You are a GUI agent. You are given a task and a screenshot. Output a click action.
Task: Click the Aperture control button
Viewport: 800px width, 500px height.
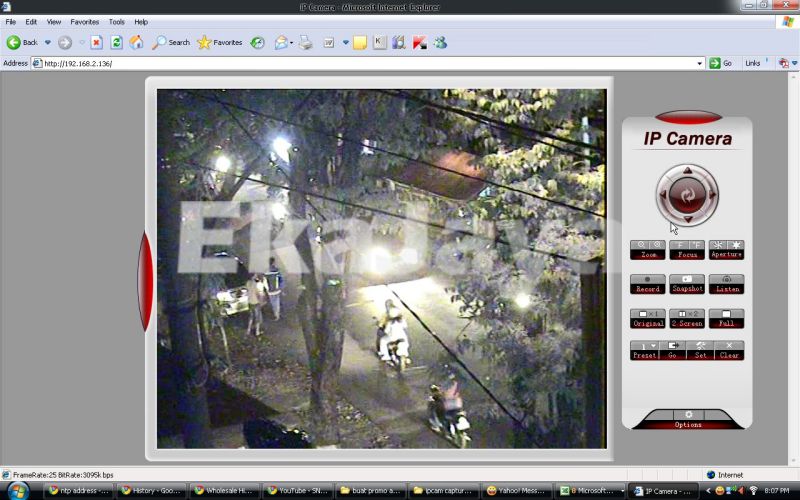click(726, 250)
